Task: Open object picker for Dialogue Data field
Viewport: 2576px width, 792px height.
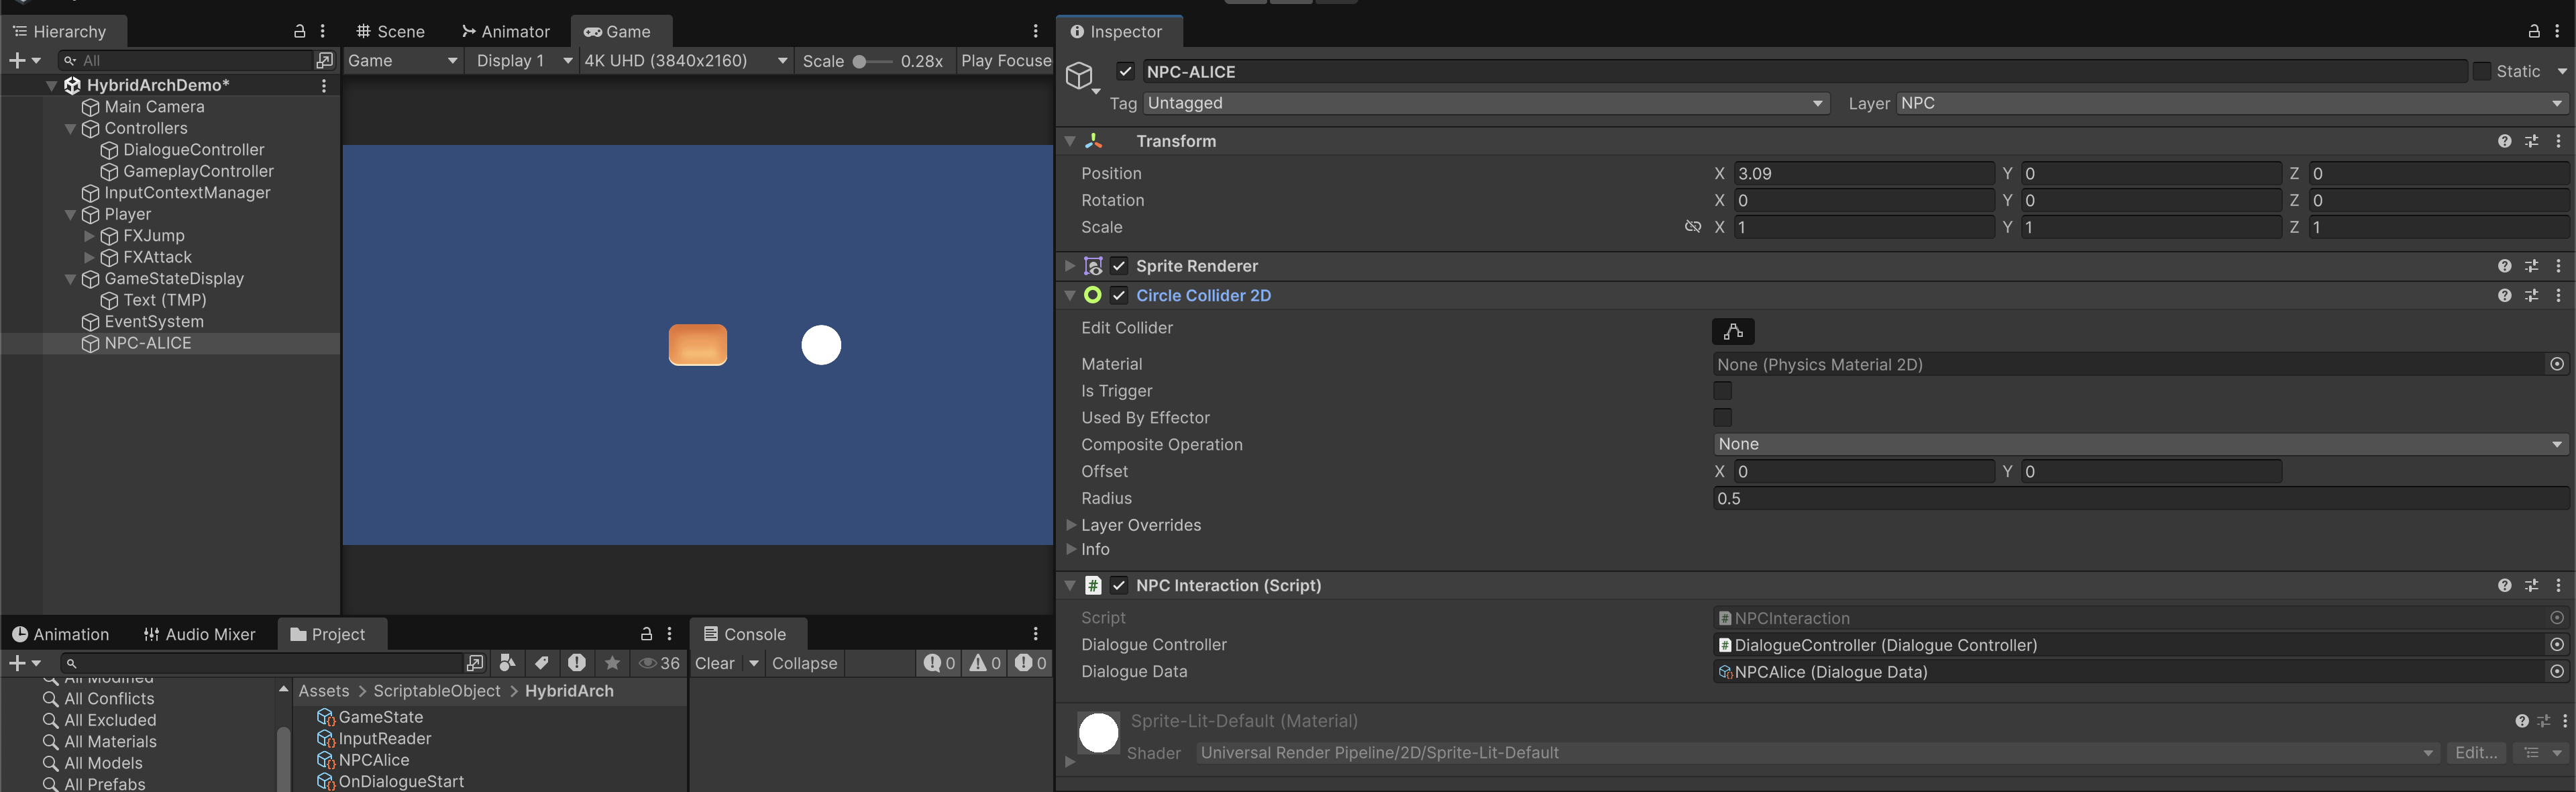Action: [2556, 672]
